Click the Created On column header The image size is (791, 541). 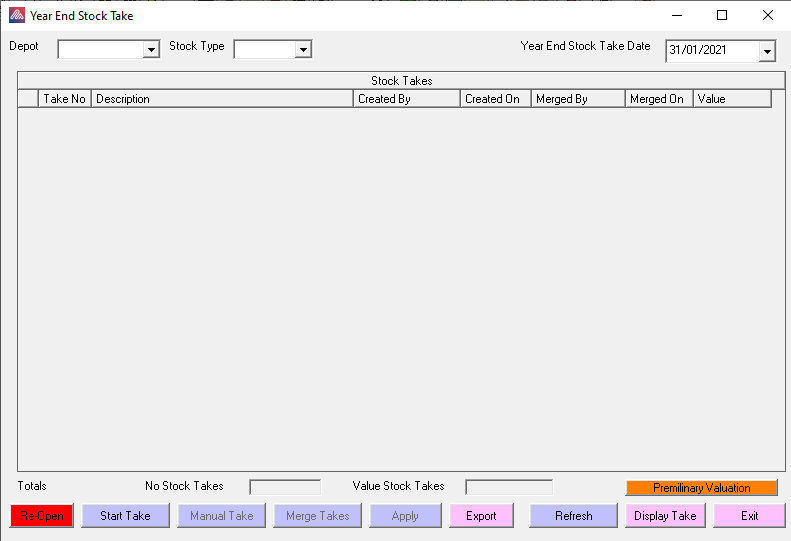495,98
